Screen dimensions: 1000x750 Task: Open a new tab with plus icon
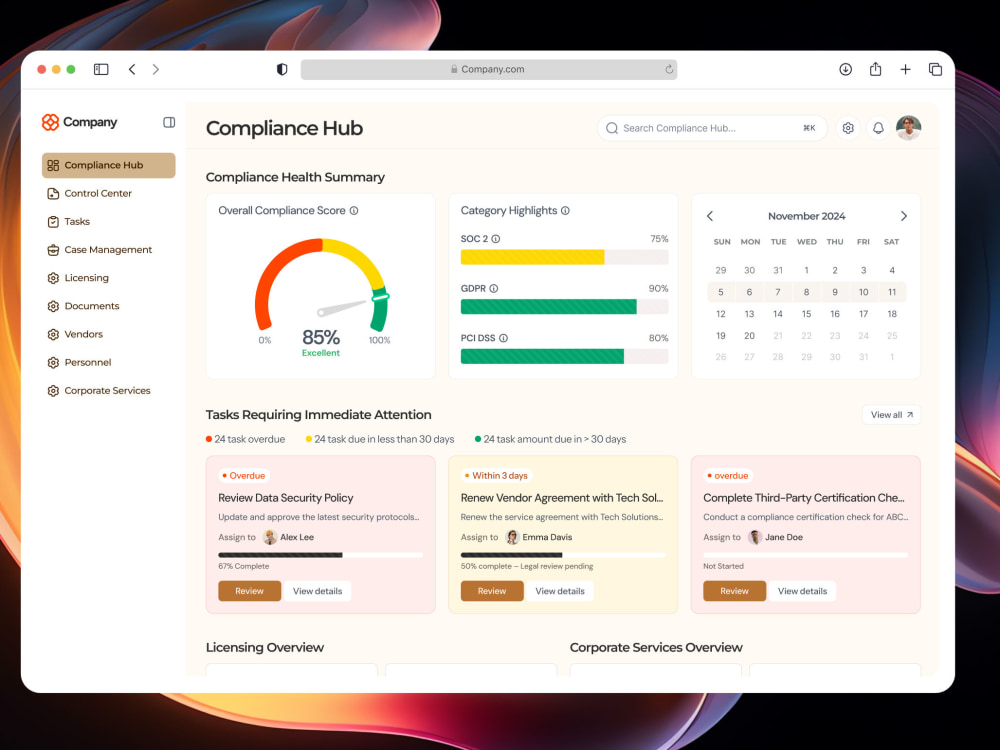(x=905, y=69)
